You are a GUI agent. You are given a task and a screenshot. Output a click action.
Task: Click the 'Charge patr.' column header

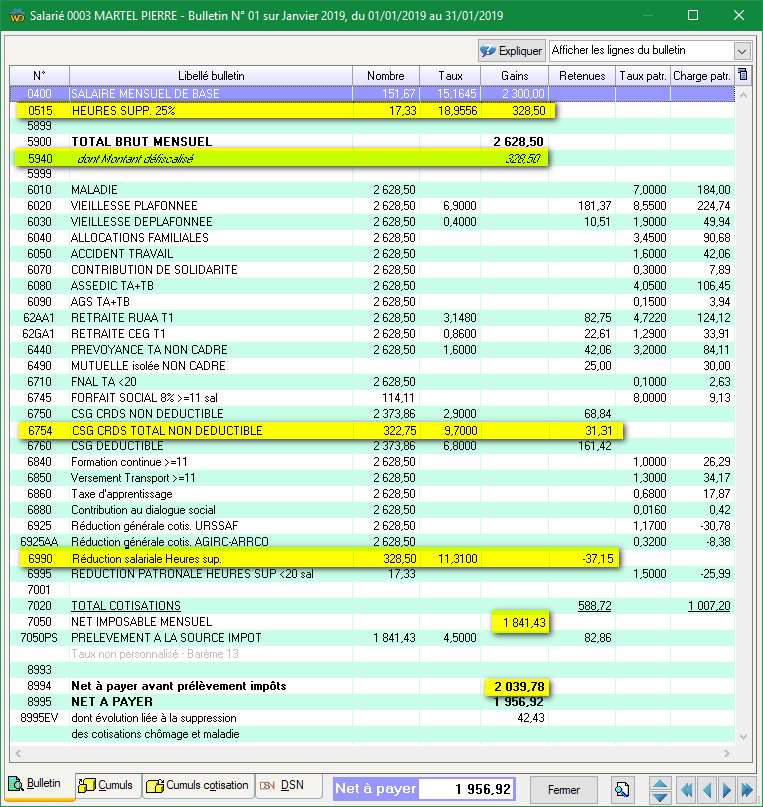702,76
